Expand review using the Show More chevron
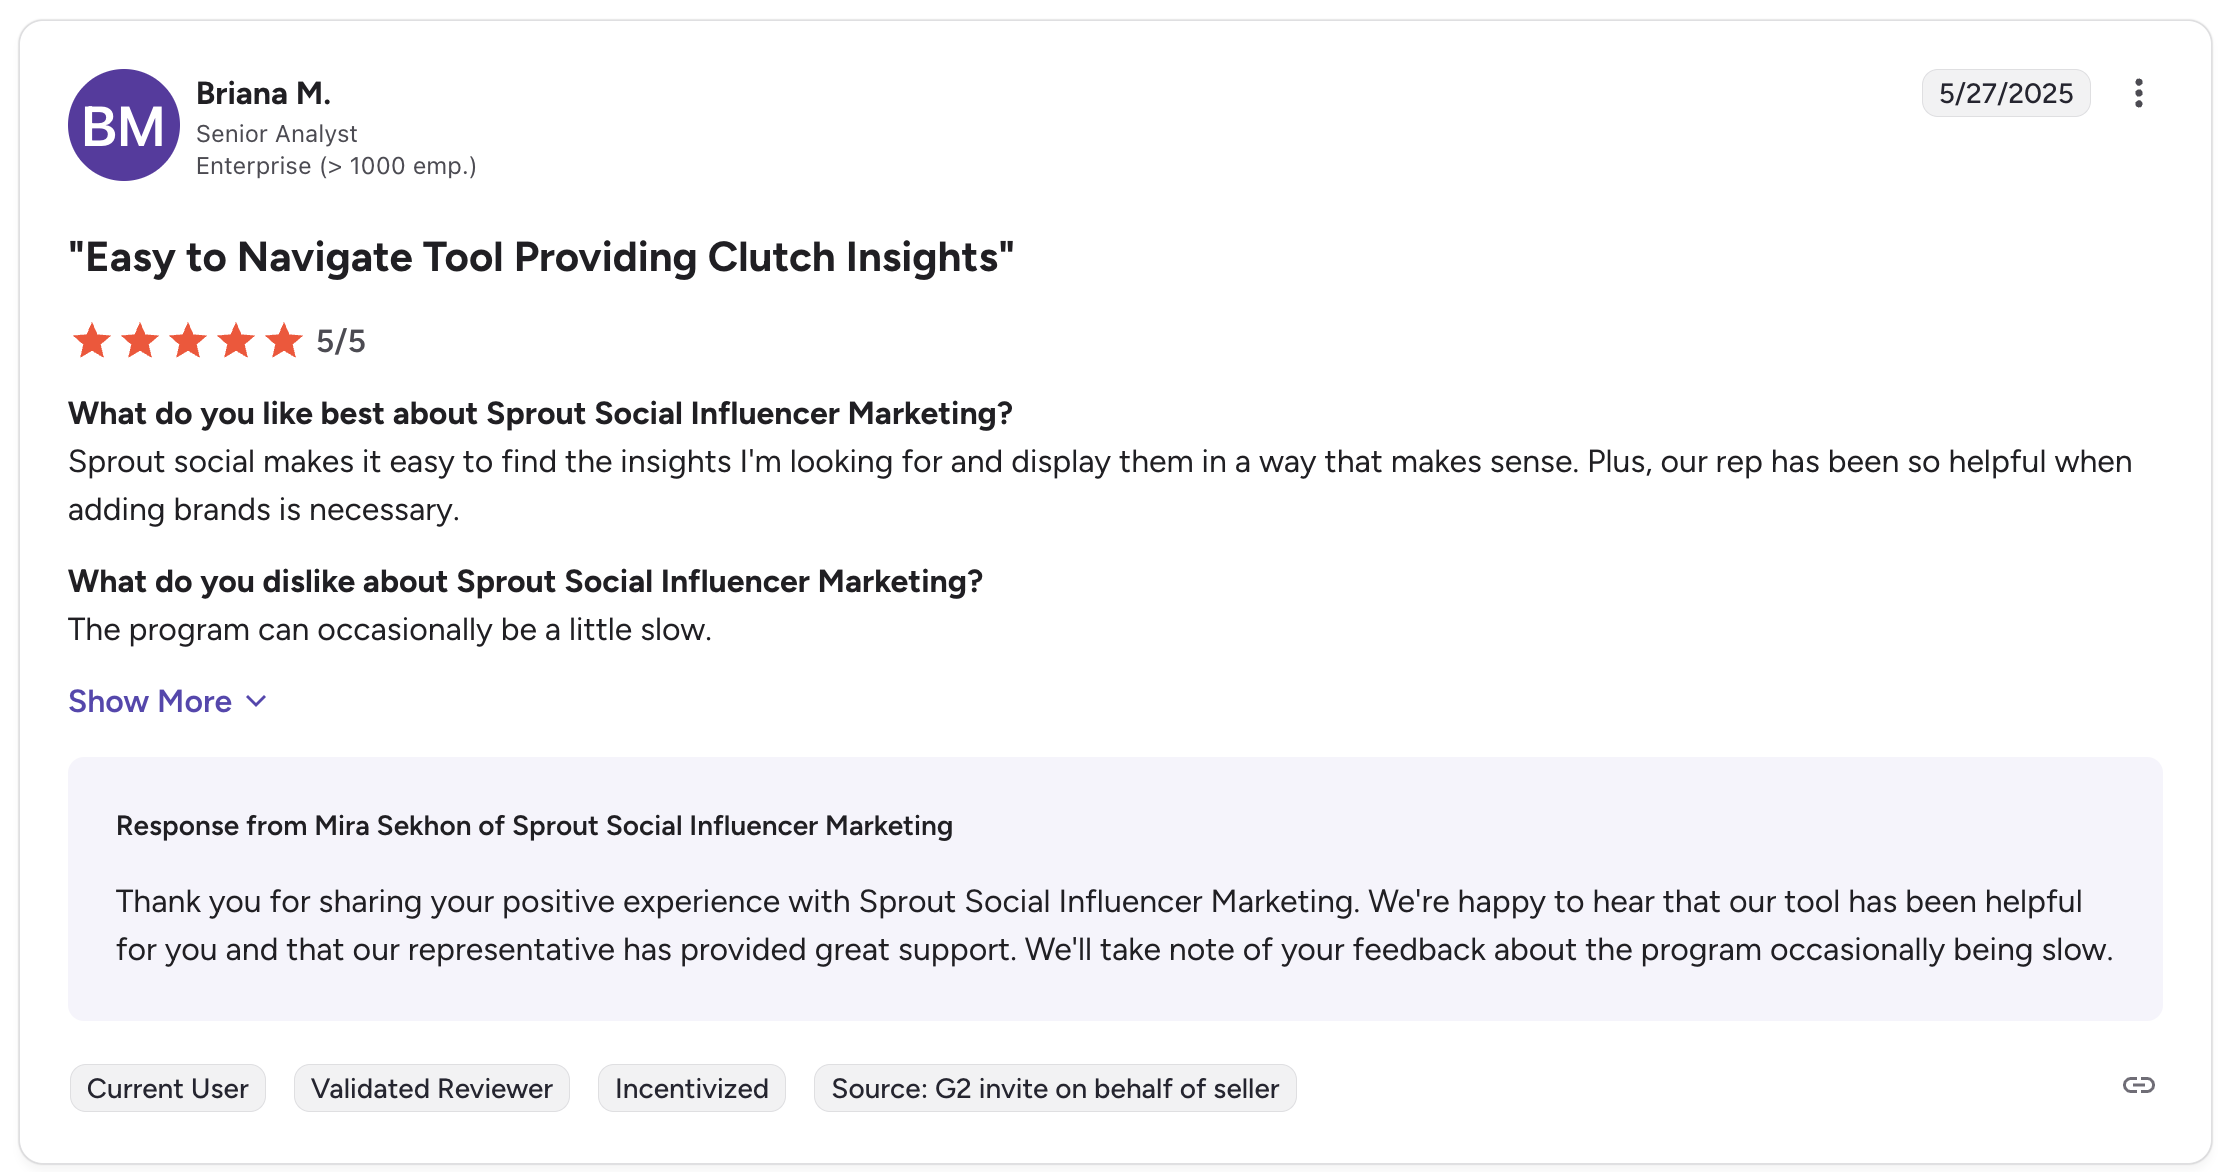Image resolution: width=2222 pixels, height=1172 pixels. click(256, 701)
